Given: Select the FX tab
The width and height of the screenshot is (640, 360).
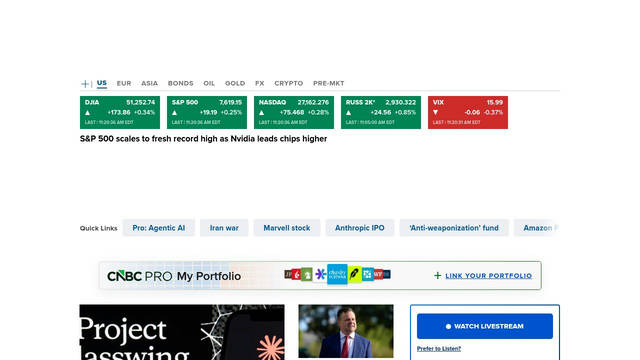Looking at the screenshot, I should coord(260,83).
